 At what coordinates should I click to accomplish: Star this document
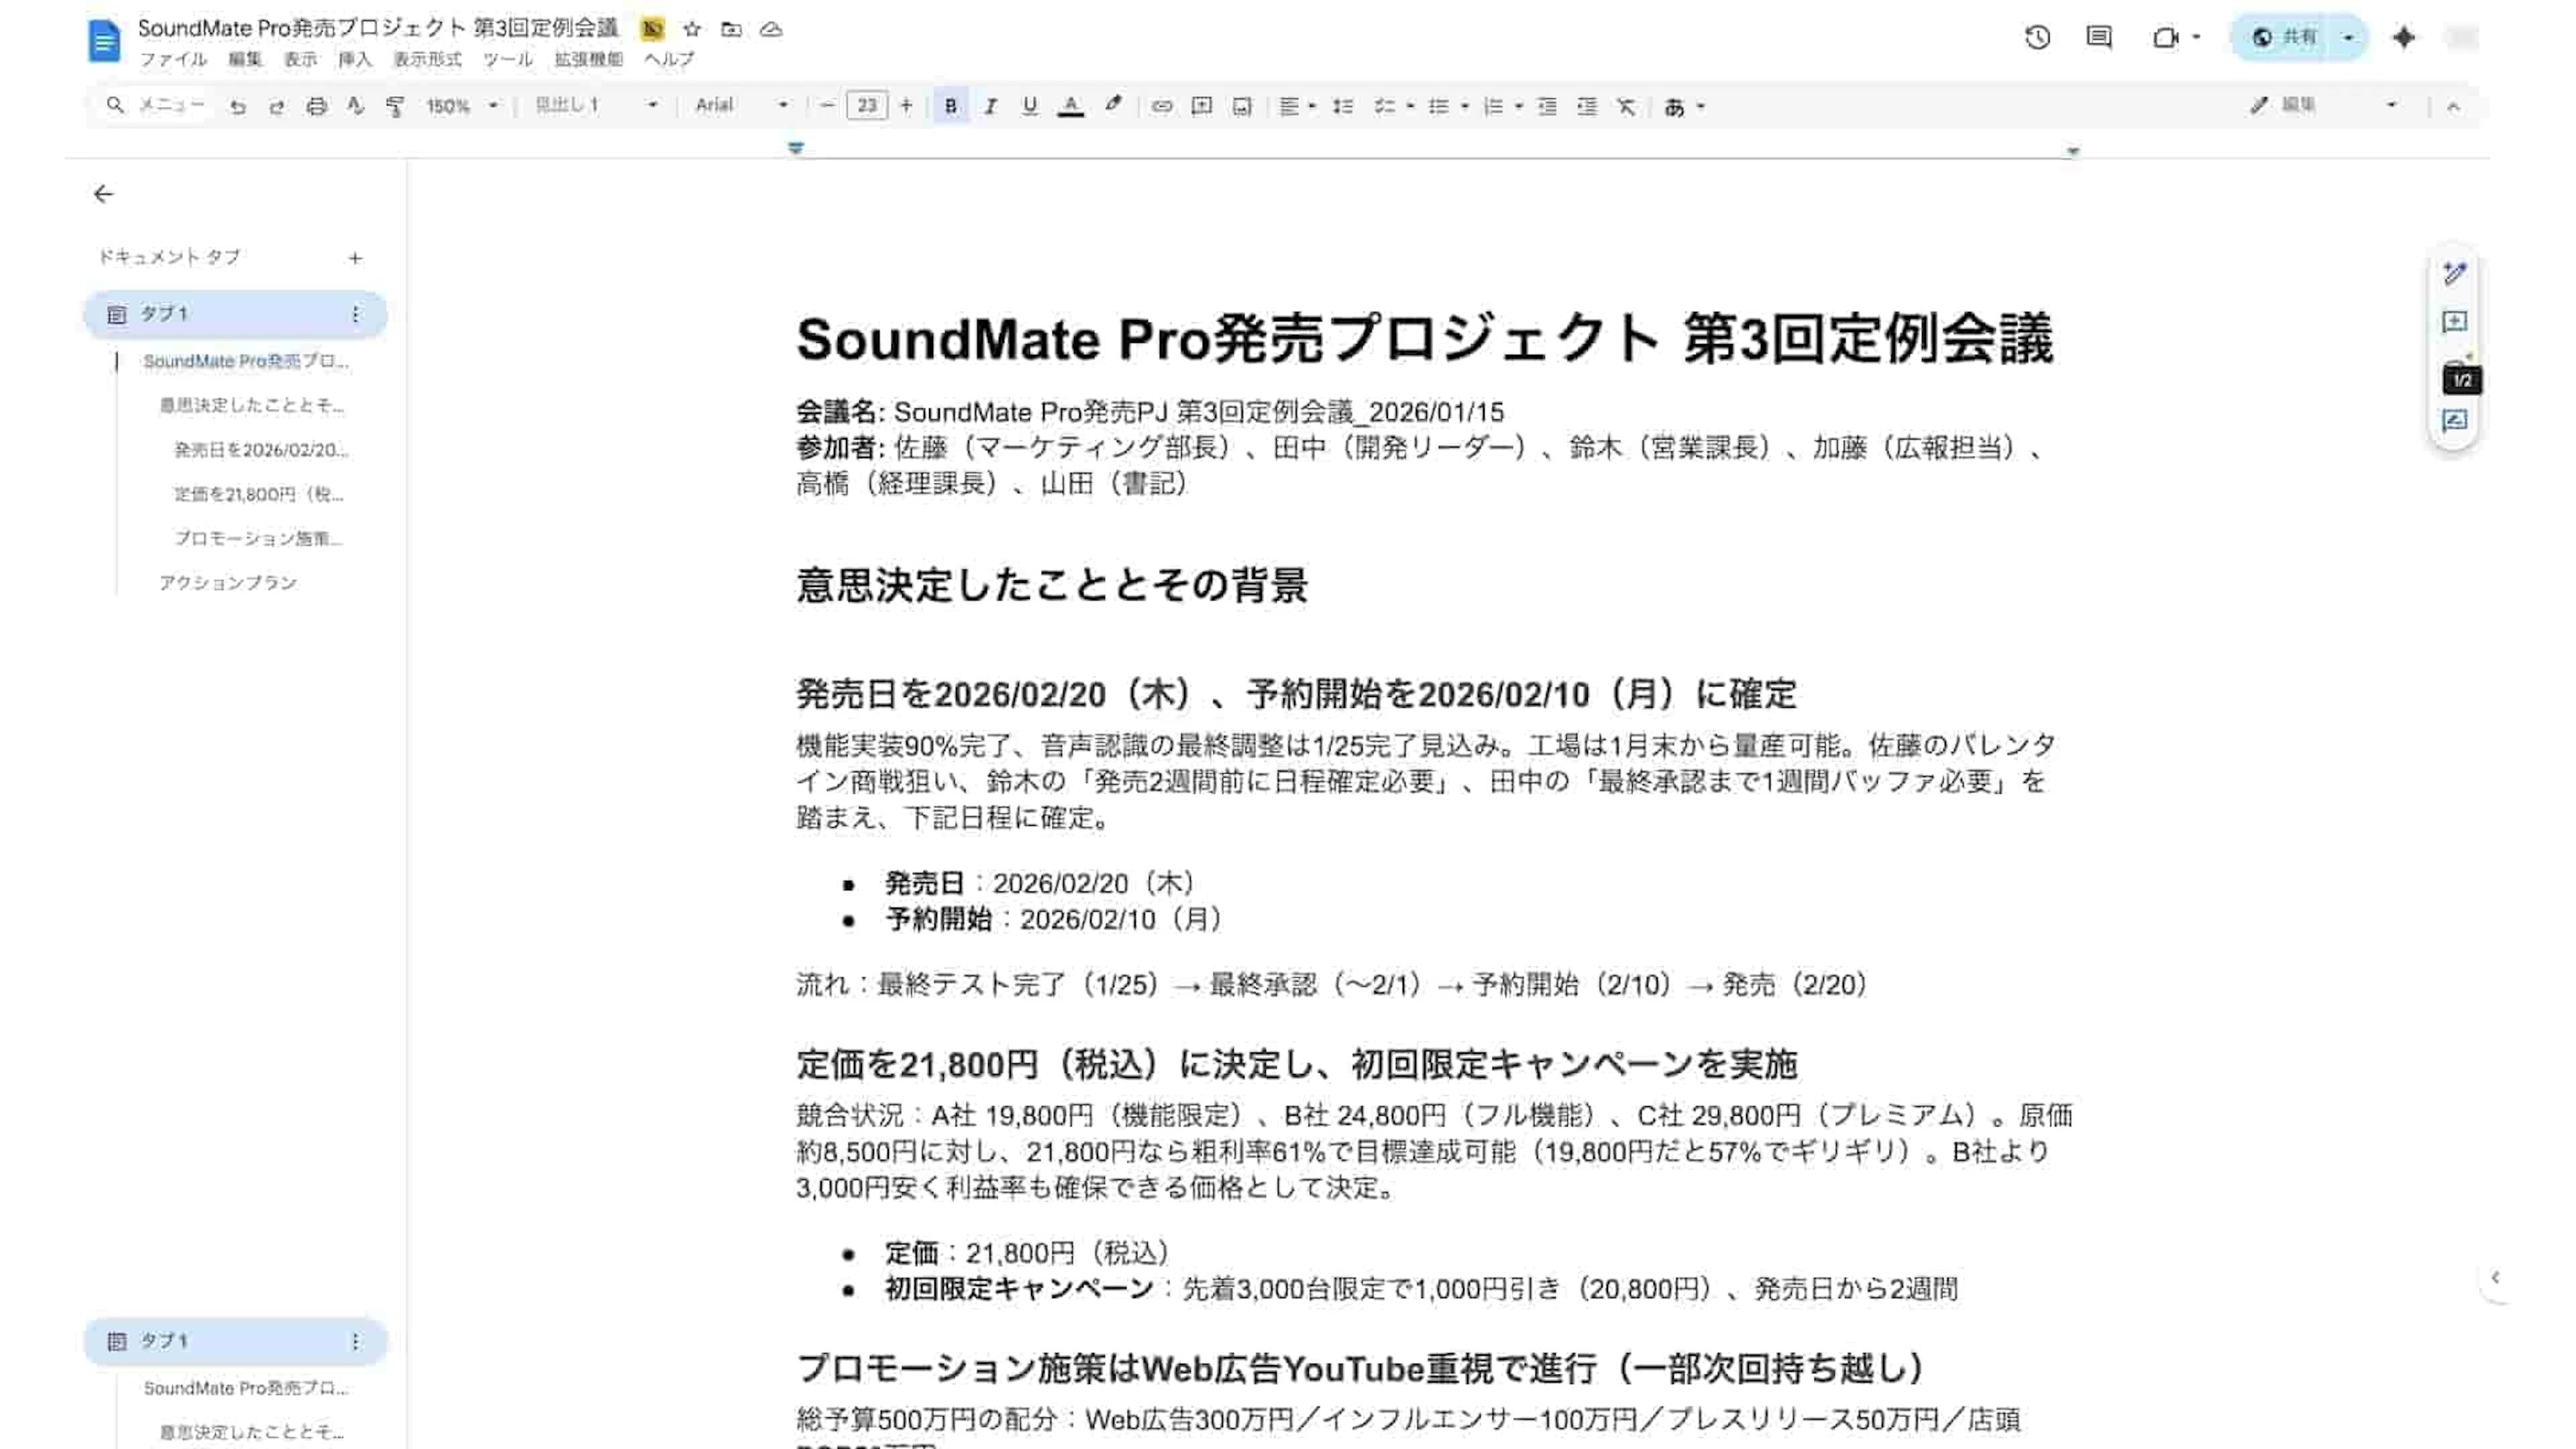tap(692, 29)
